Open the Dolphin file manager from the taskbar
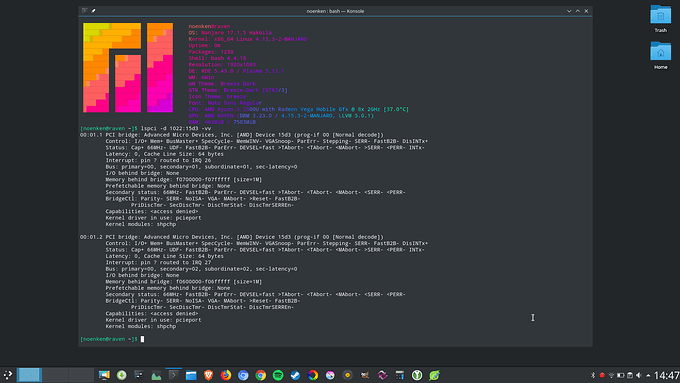The height and width of the screenshot is (383, 680). coord(191,375)
